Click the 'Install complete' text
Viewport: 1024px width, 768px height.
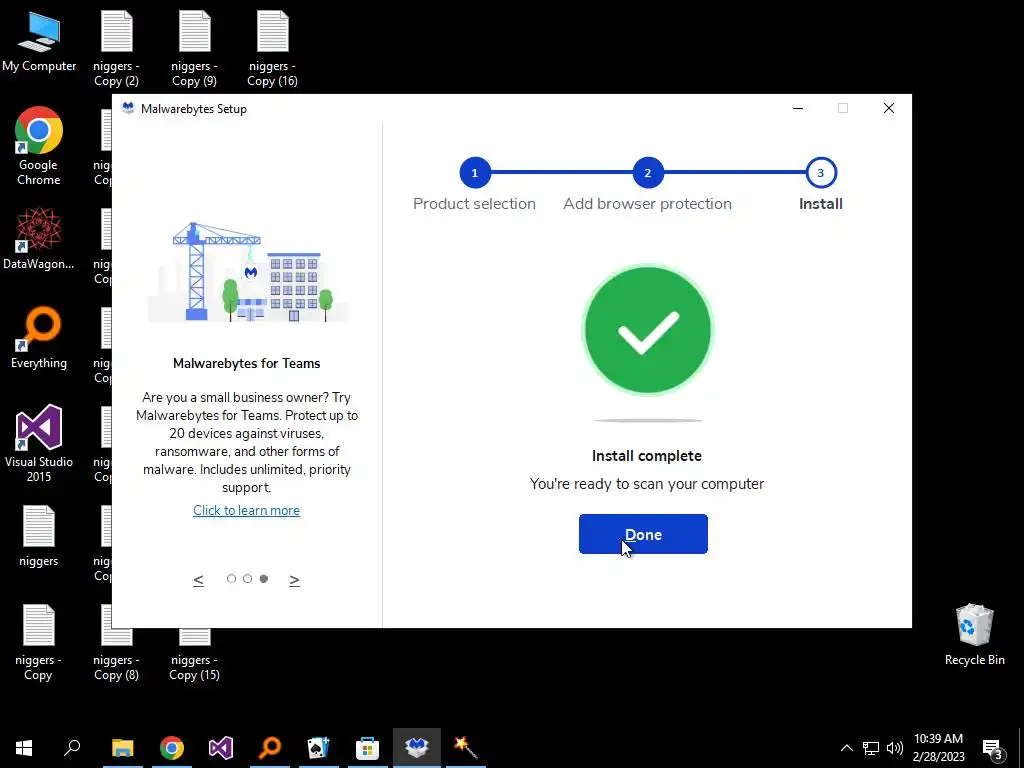pos(647,456)
